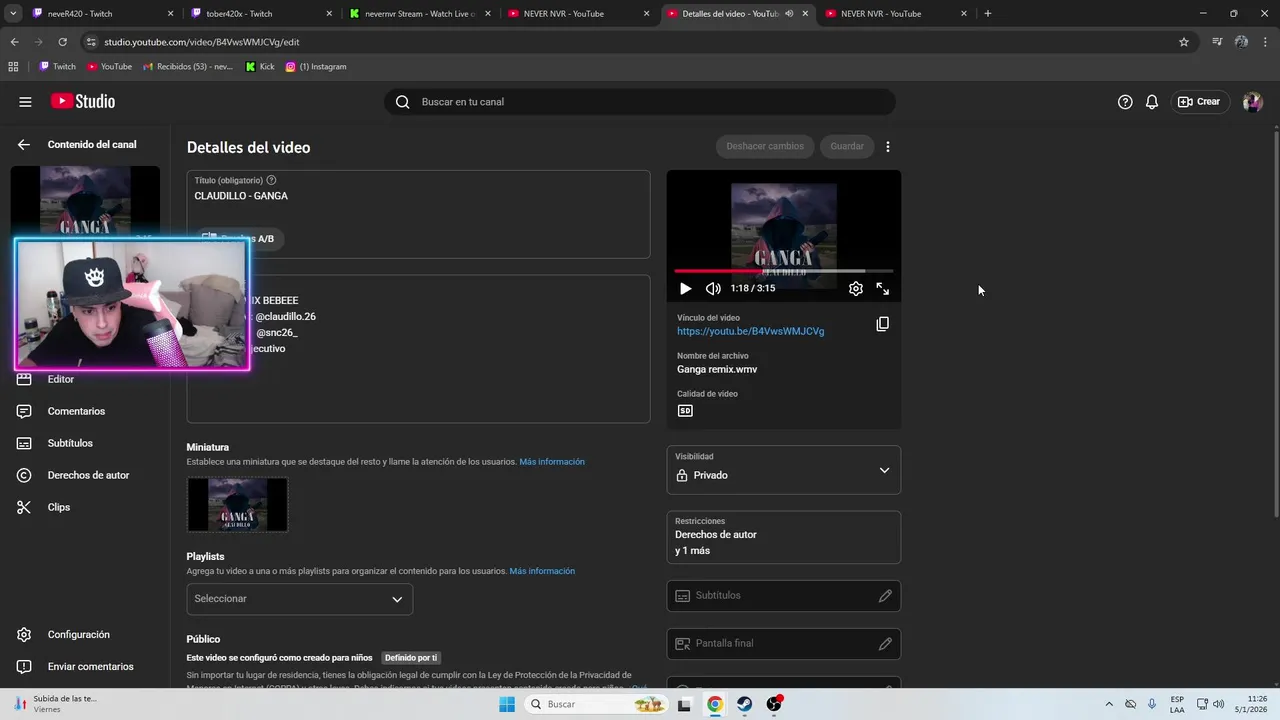Open the youtu.be video link

tap(750, 331)
